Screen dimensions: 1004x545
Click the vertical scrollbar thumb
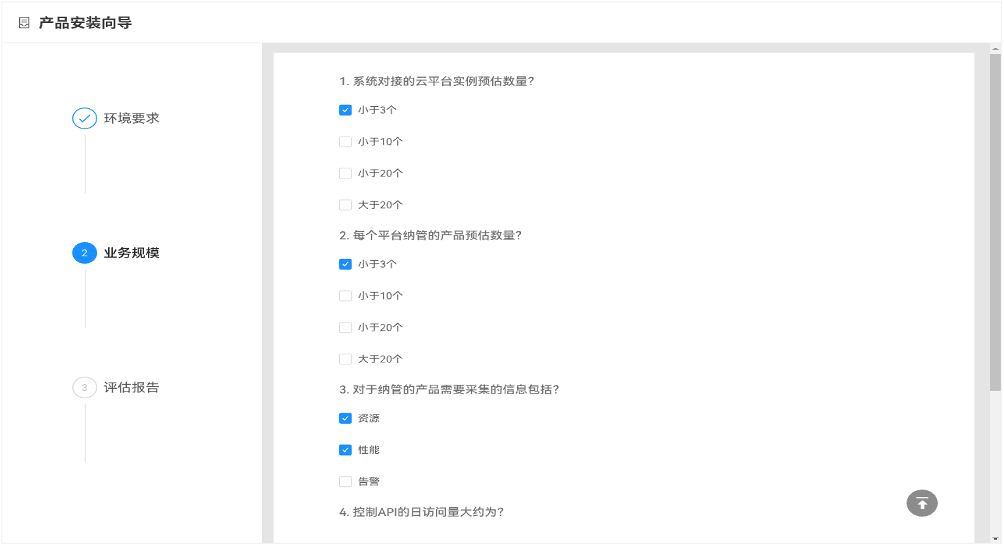(995, 222)
